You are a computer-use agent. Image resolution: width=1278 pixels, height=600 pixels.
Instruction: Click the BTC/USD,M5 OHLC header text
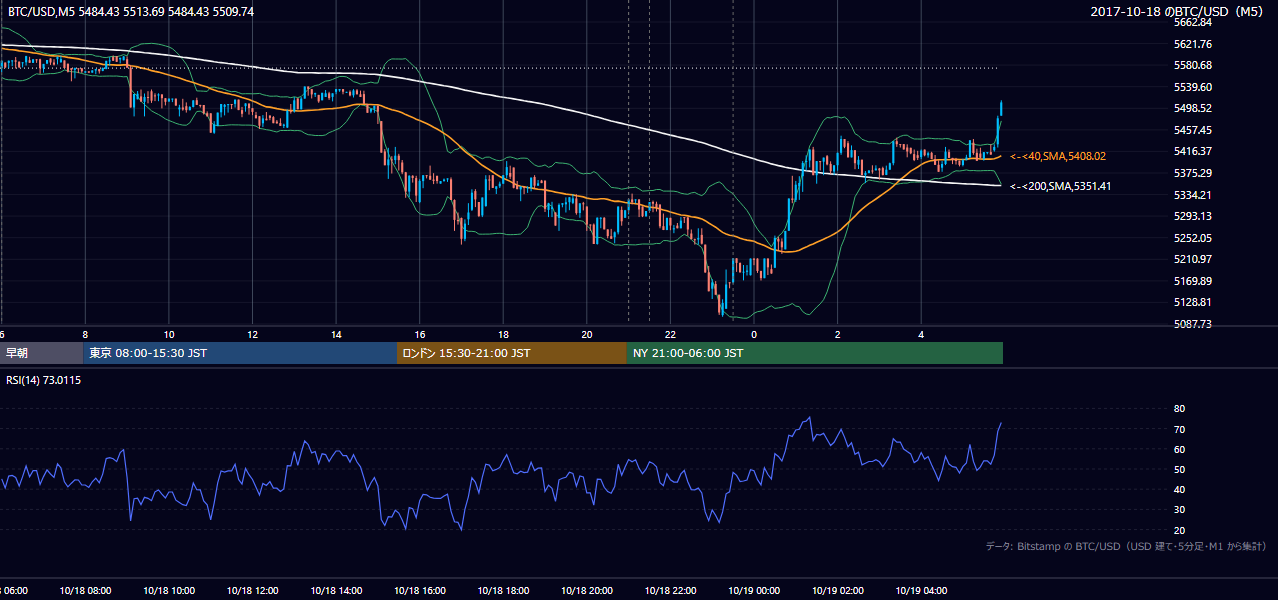pyautogui.click(x=129, y=11)
